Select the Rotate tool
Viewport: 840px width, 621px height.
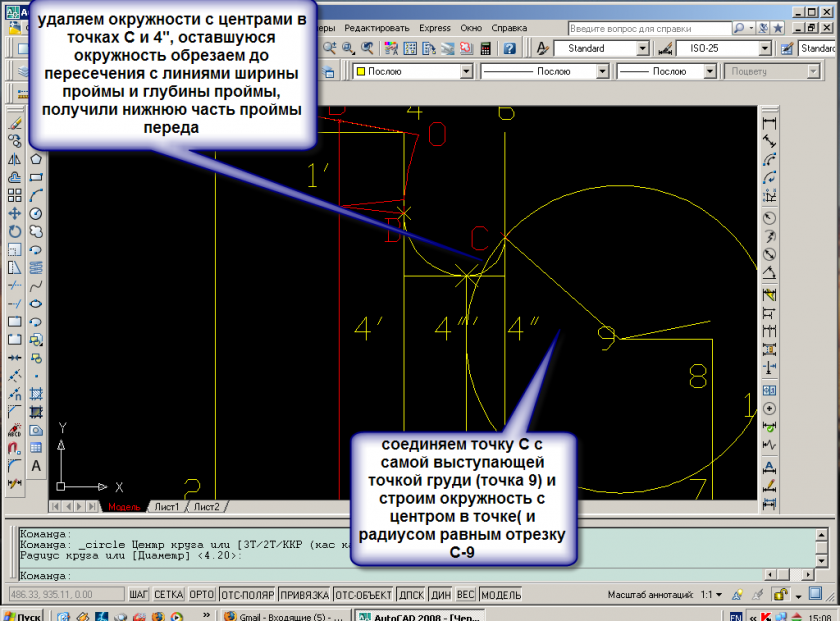pos(15,231)
